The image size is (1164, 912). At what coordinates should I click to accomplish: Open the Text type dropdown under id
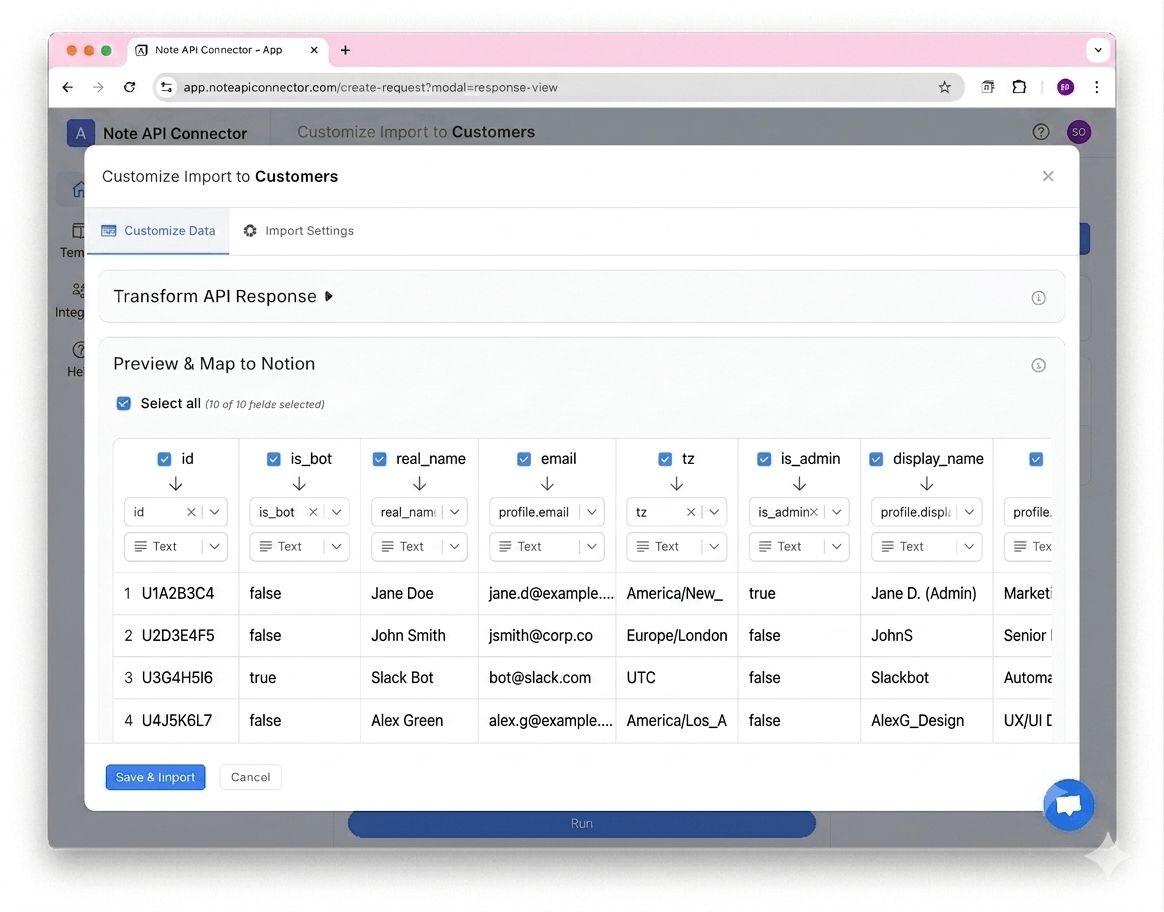tap(176, 547)
